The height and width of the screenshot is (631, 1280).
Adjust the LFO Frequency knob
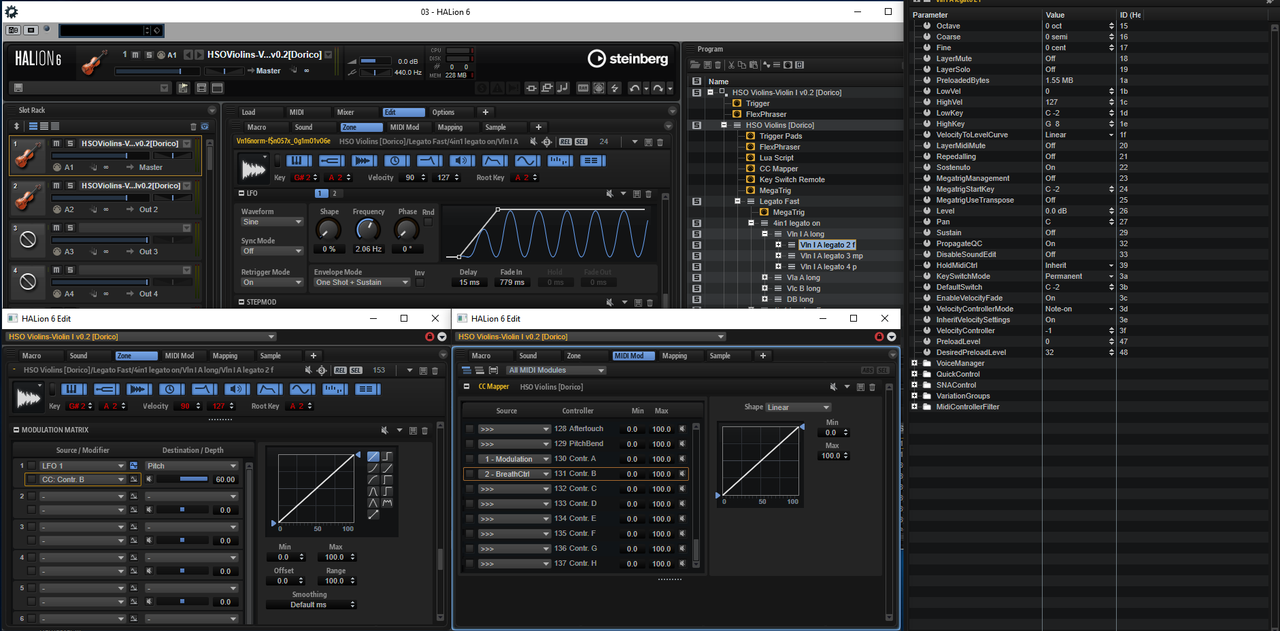(368, 230)
